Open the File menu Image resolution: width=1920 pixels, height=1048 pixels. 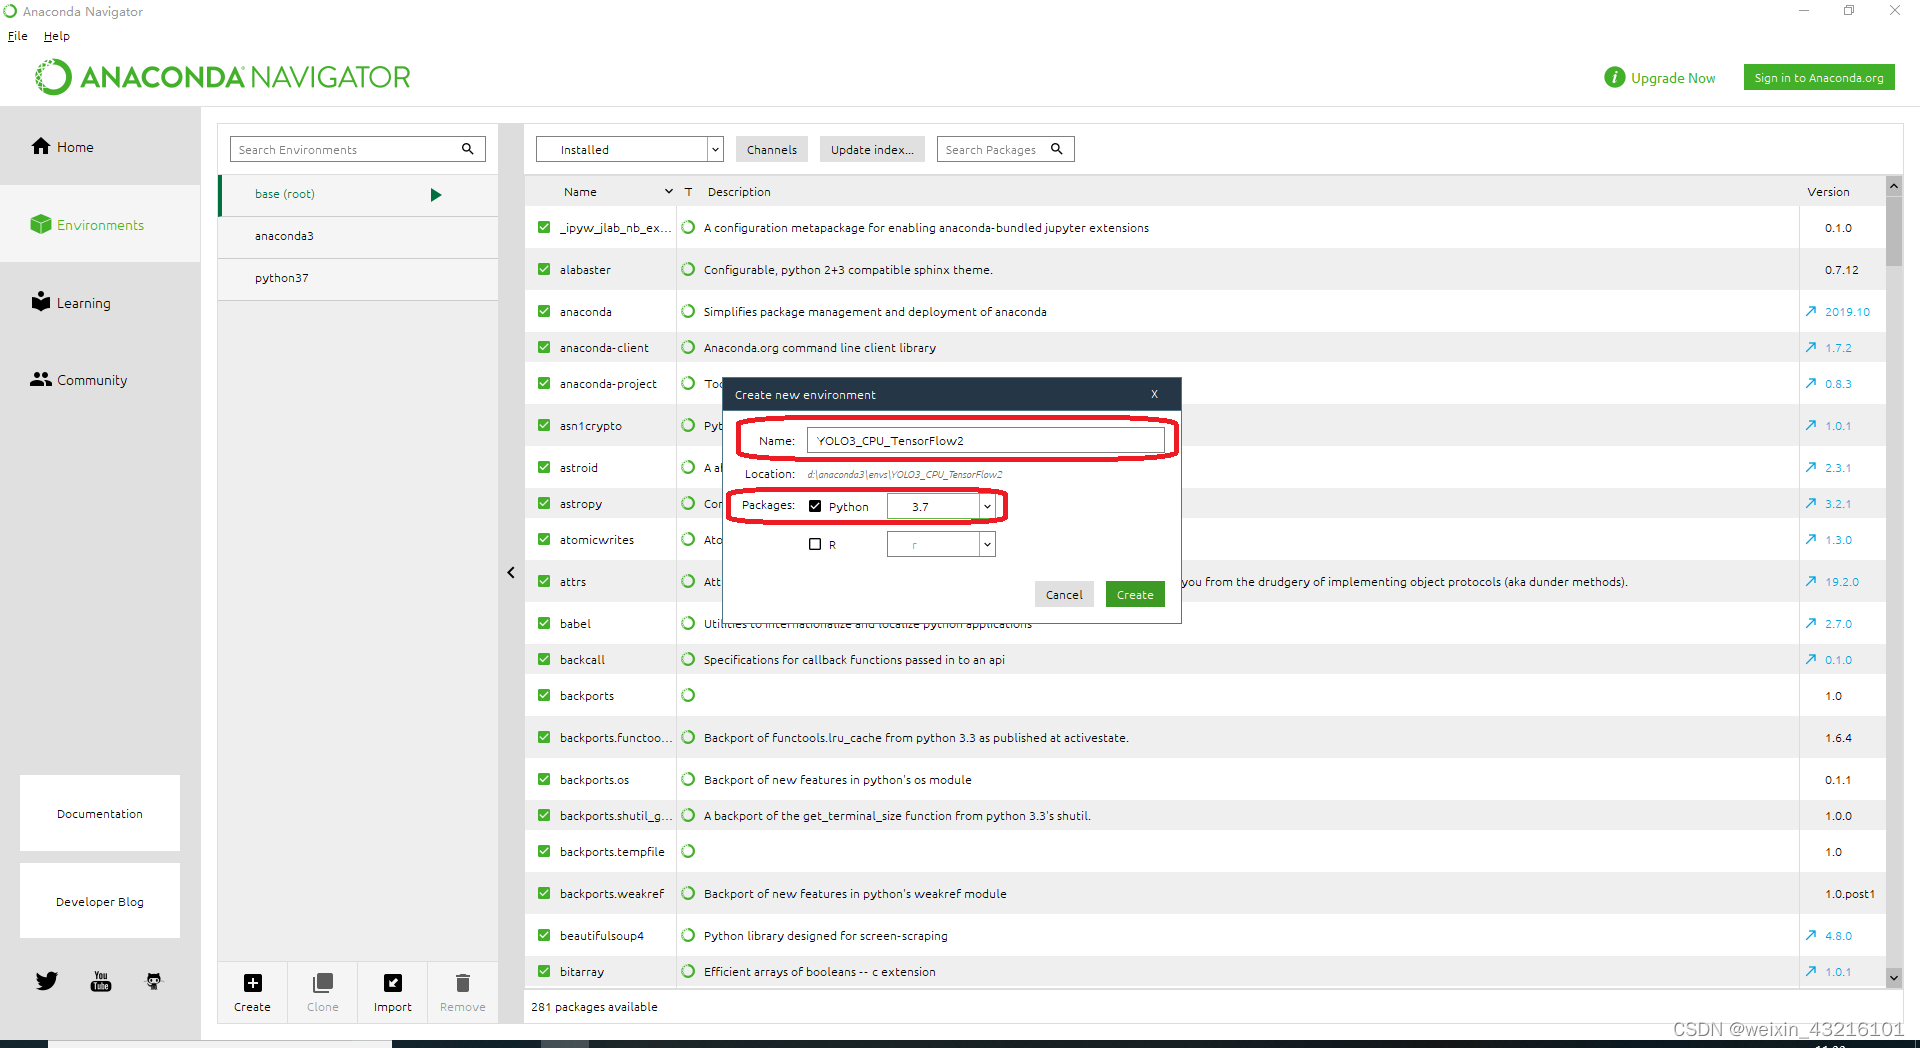(18, 36)
